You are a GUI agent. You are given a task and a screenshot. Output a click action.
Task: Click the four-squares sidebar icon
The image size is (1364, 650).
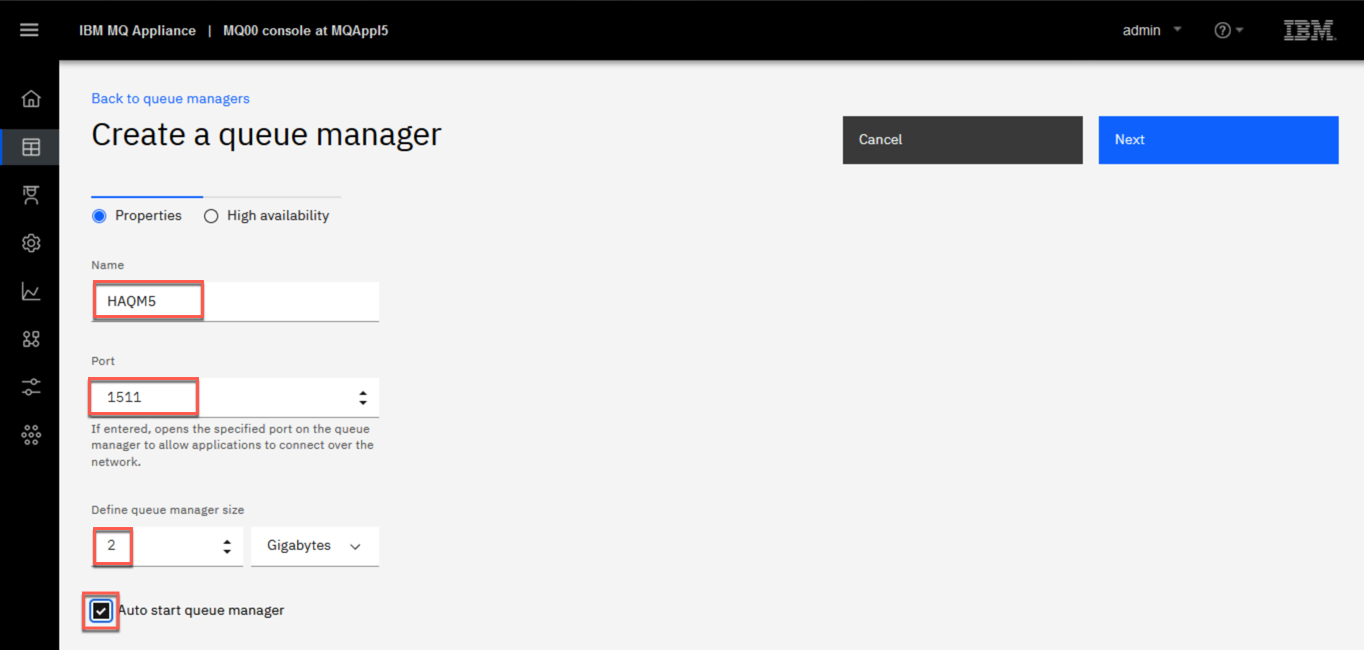tap(31, 339)
